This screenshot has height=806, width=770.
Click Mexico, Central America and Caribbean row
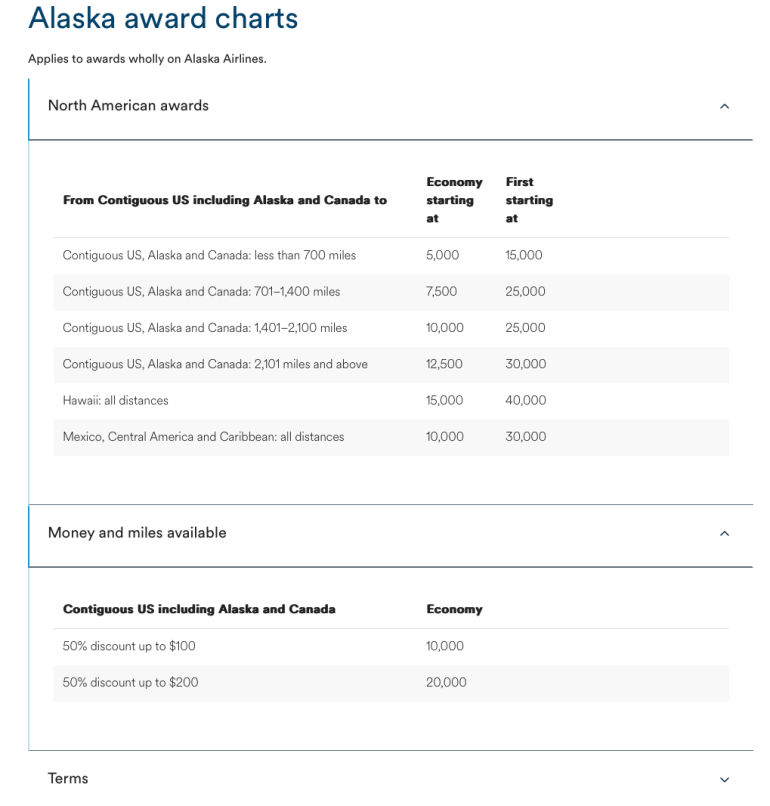point(203,437)
